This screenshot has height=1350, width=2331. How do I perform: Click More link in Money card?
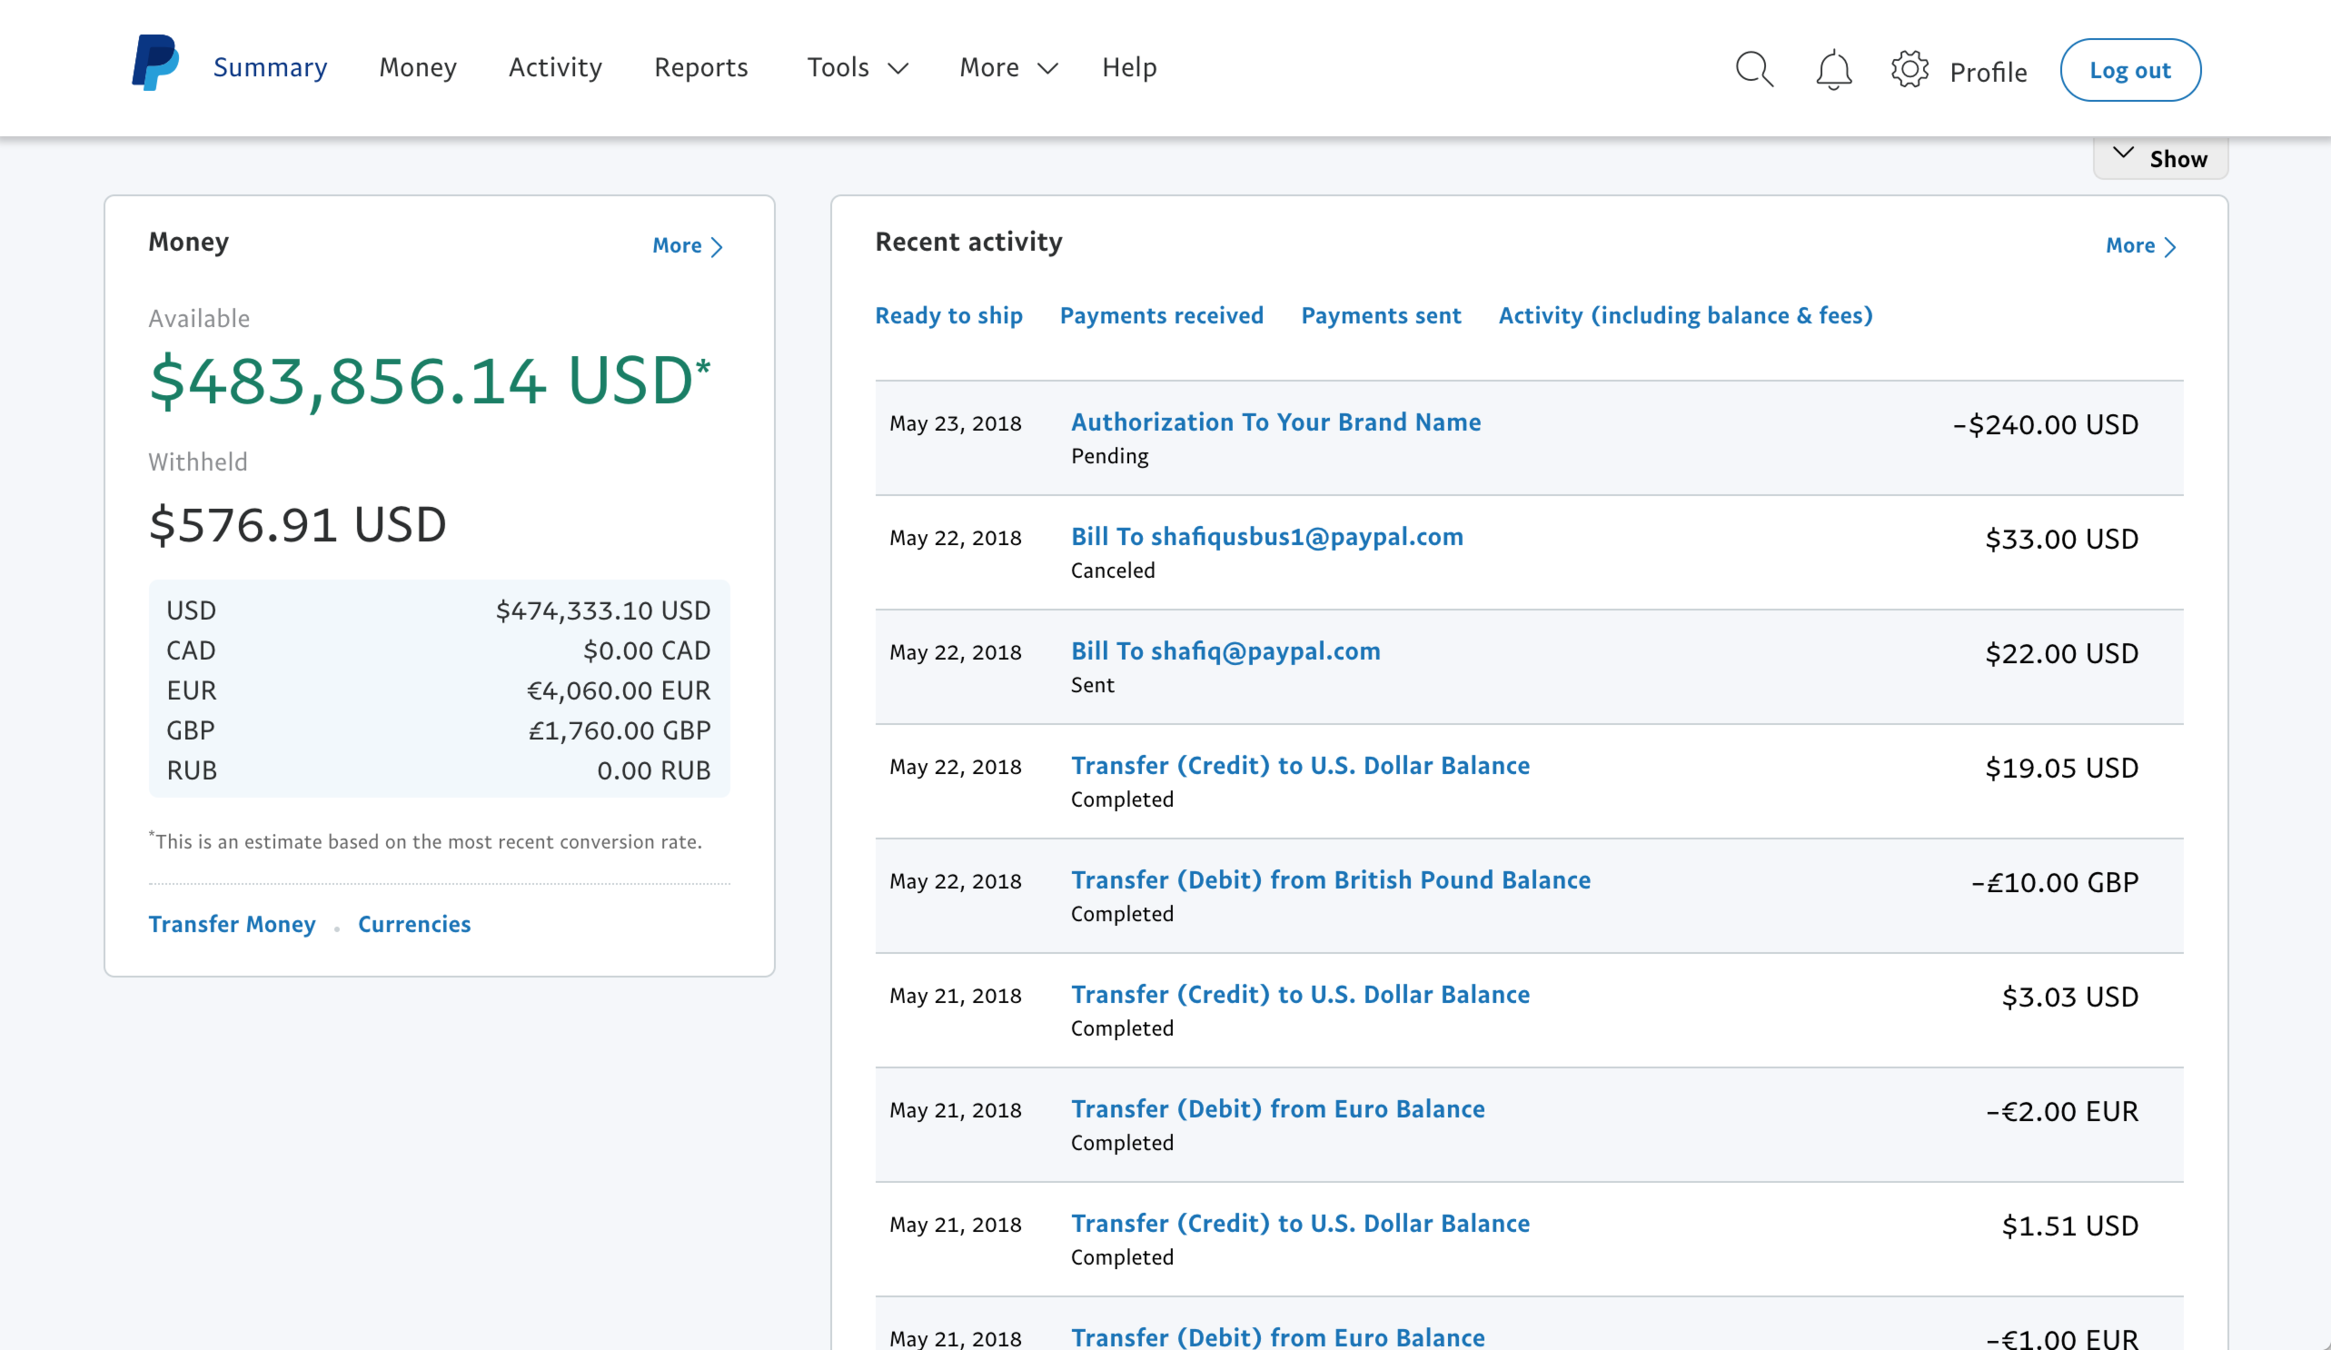[687, 245]
